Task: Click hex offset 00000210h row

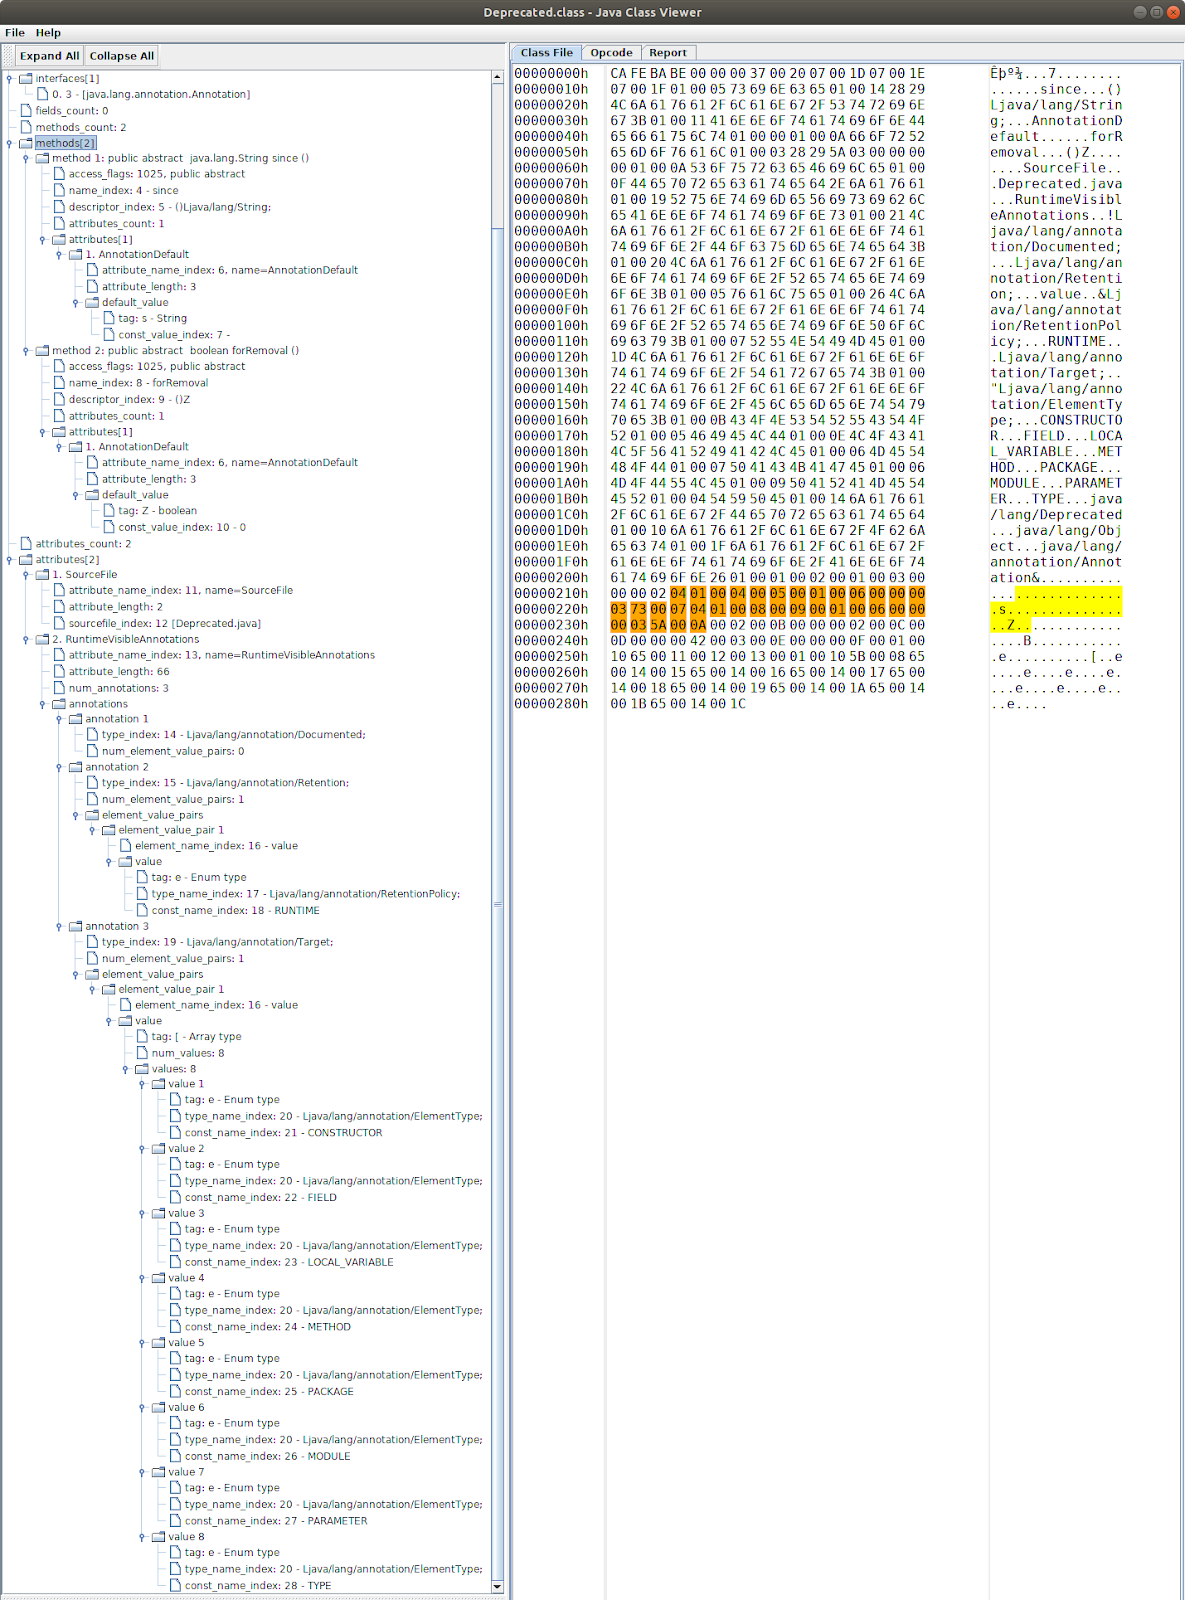Action: pyautogui.click(x=552, y=593)
